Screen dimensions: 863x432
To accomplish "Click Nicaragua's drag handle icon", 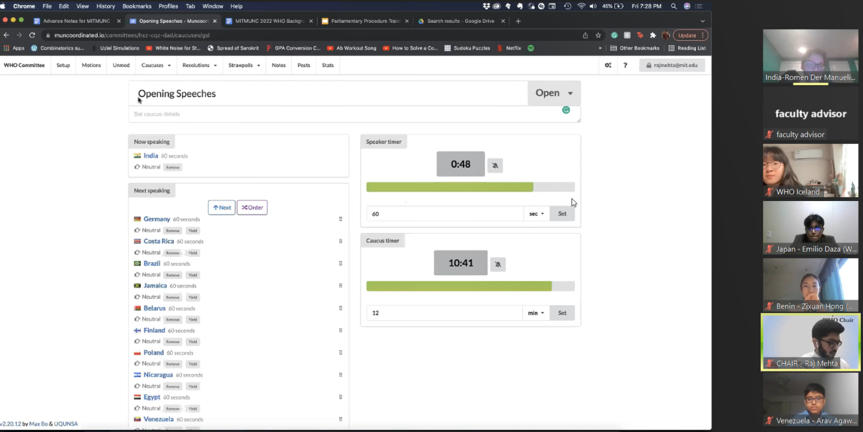I will 341,375.
